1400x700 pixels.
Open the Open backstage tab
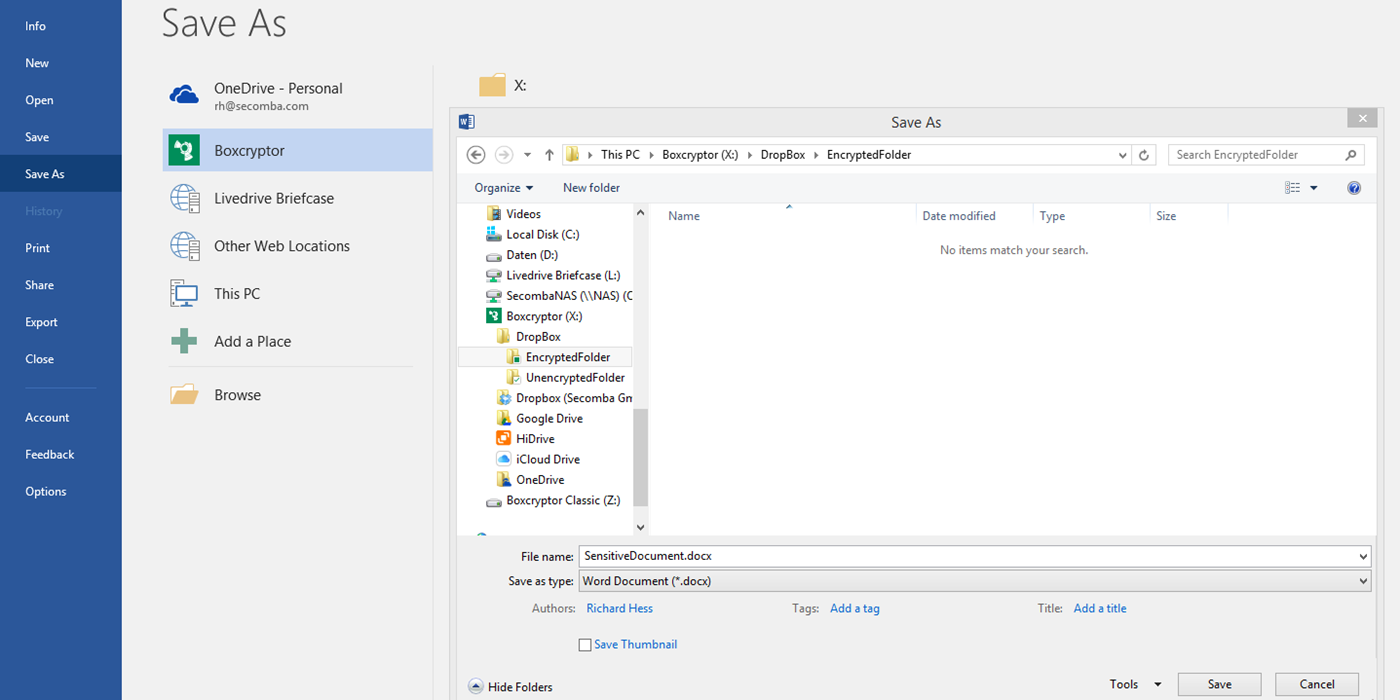(x=61, y=100)
